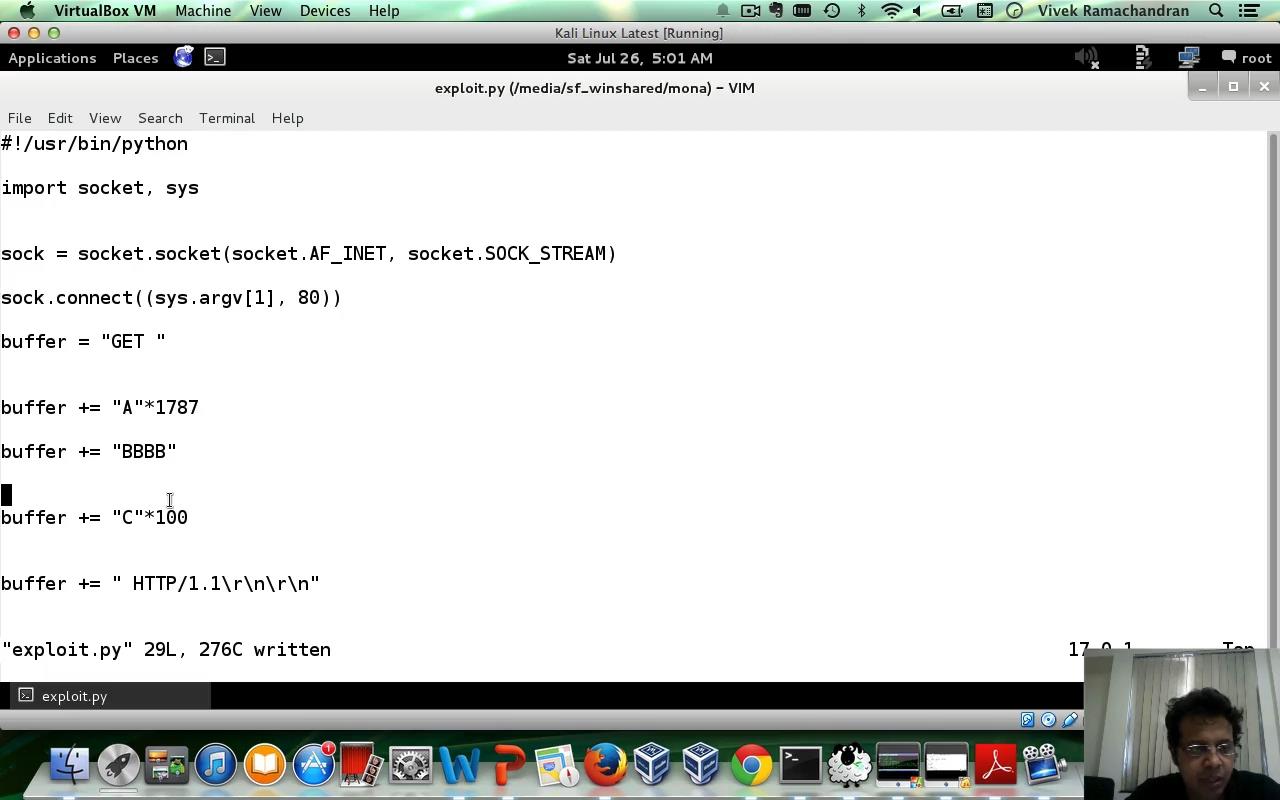The width and height of the screenshot is (1280, 800).
Task: Click the buffer = "GET " line
Action: coord(83,342)
